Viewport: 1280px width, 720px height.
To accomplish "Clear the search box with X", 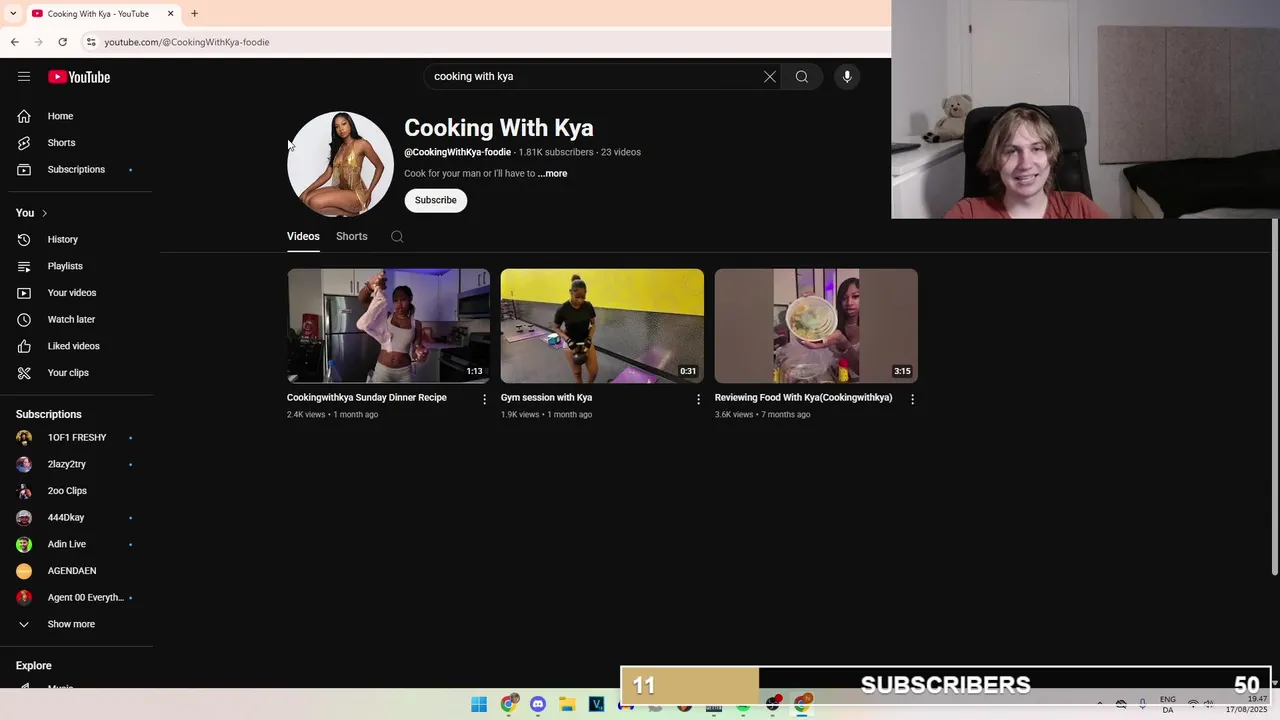I will tap(770, 77).
